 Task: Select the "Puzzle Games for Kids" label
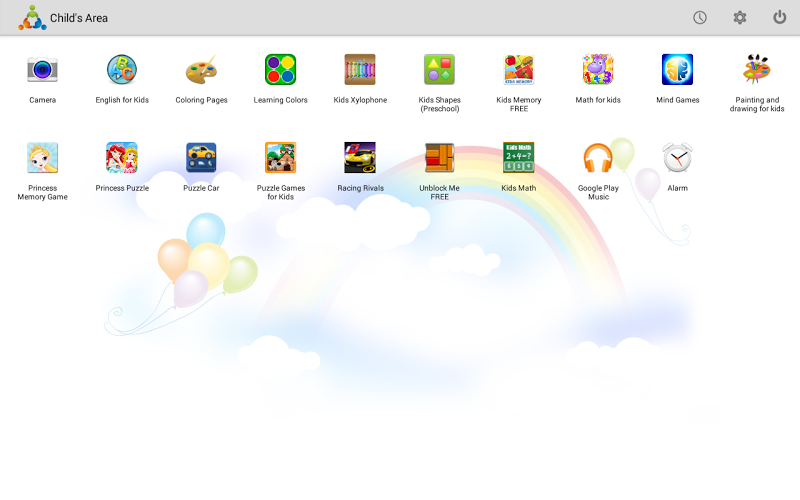[x=281, y=192]
